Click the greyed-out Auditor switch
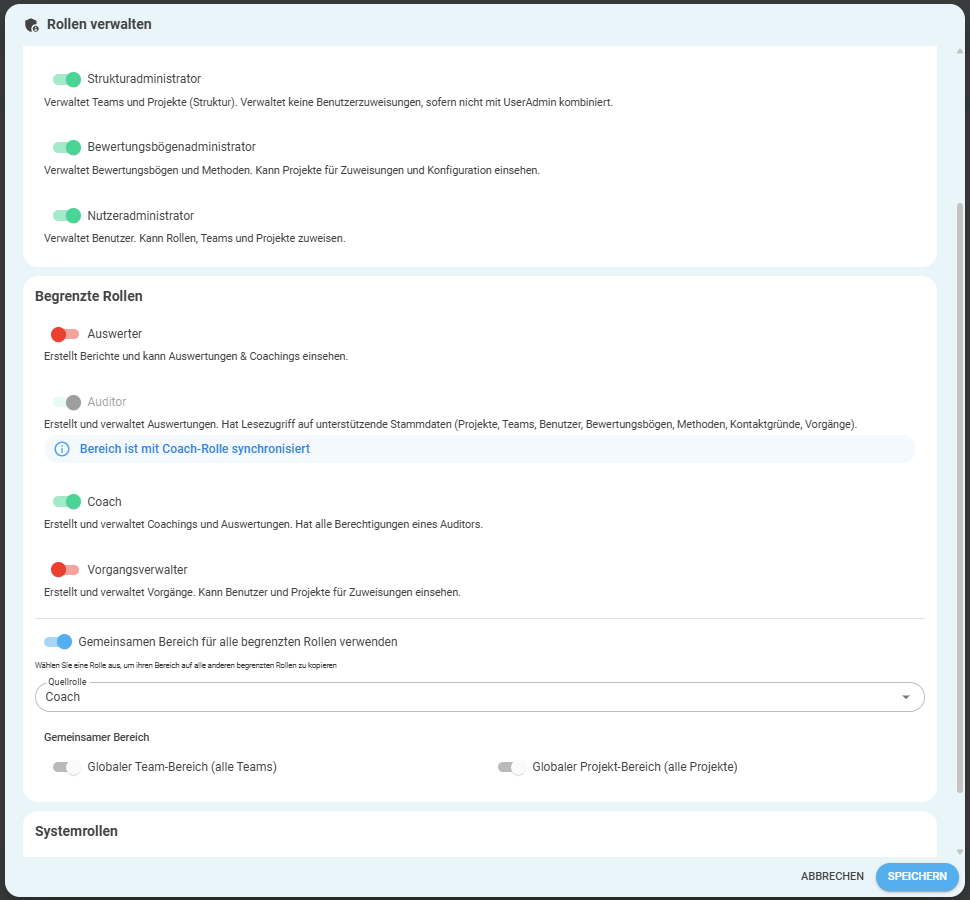970x900 pixels. pyautogui.click(x=67, y=402)
